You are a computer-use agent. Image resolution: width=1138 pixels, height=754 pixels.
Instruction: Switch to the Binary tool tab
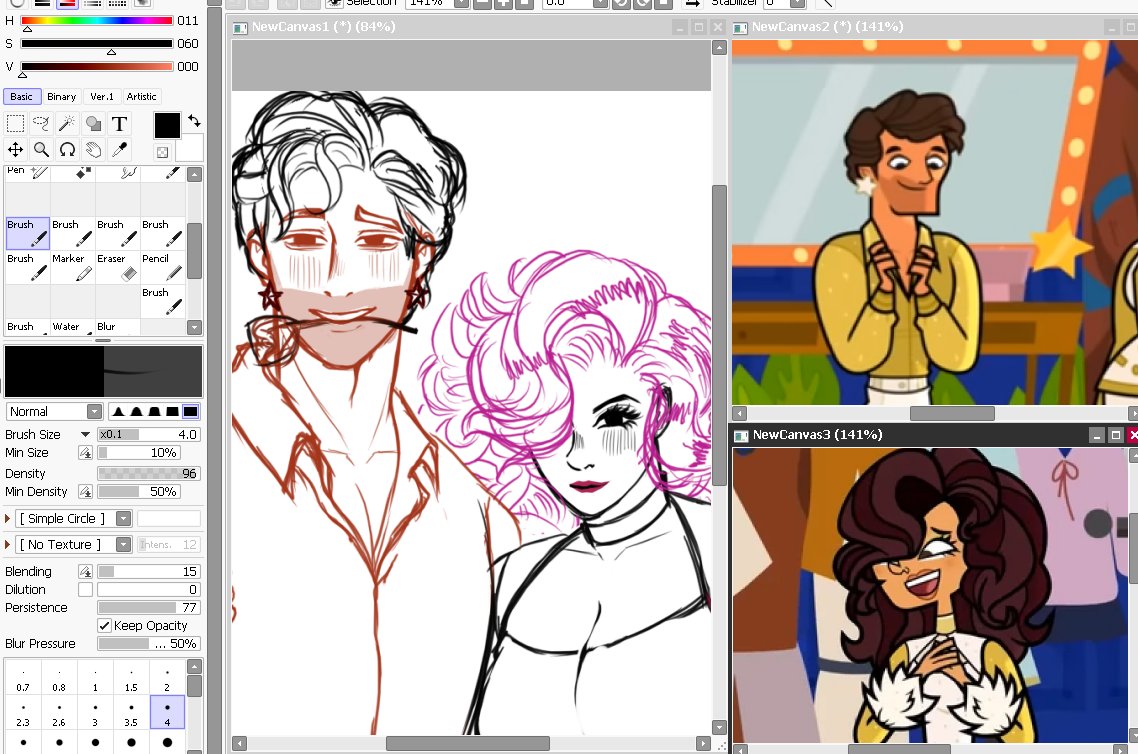[x=62, y=97]
